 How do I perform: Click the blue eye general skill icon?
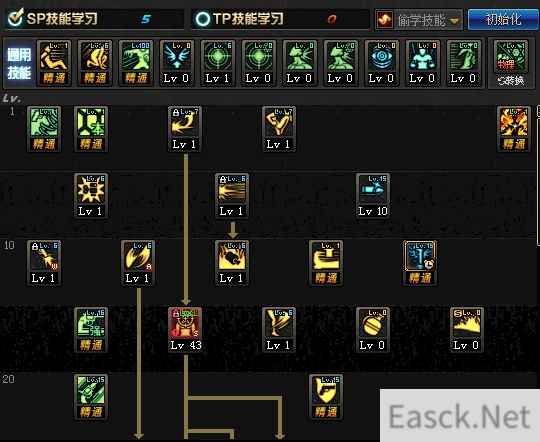tap(382, 63)
